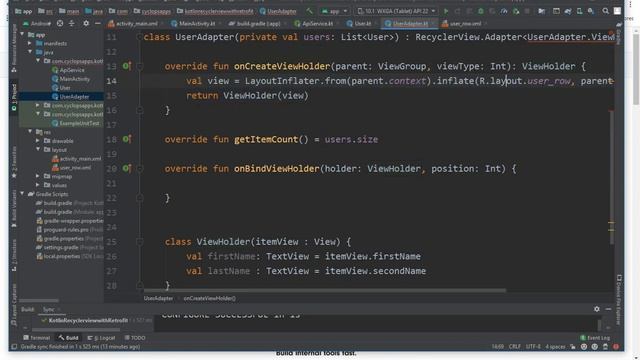The height and width of the screenshot is (360, 640).
Task: Click override gutter icon on line 18
Action: (x=127, y=139)
